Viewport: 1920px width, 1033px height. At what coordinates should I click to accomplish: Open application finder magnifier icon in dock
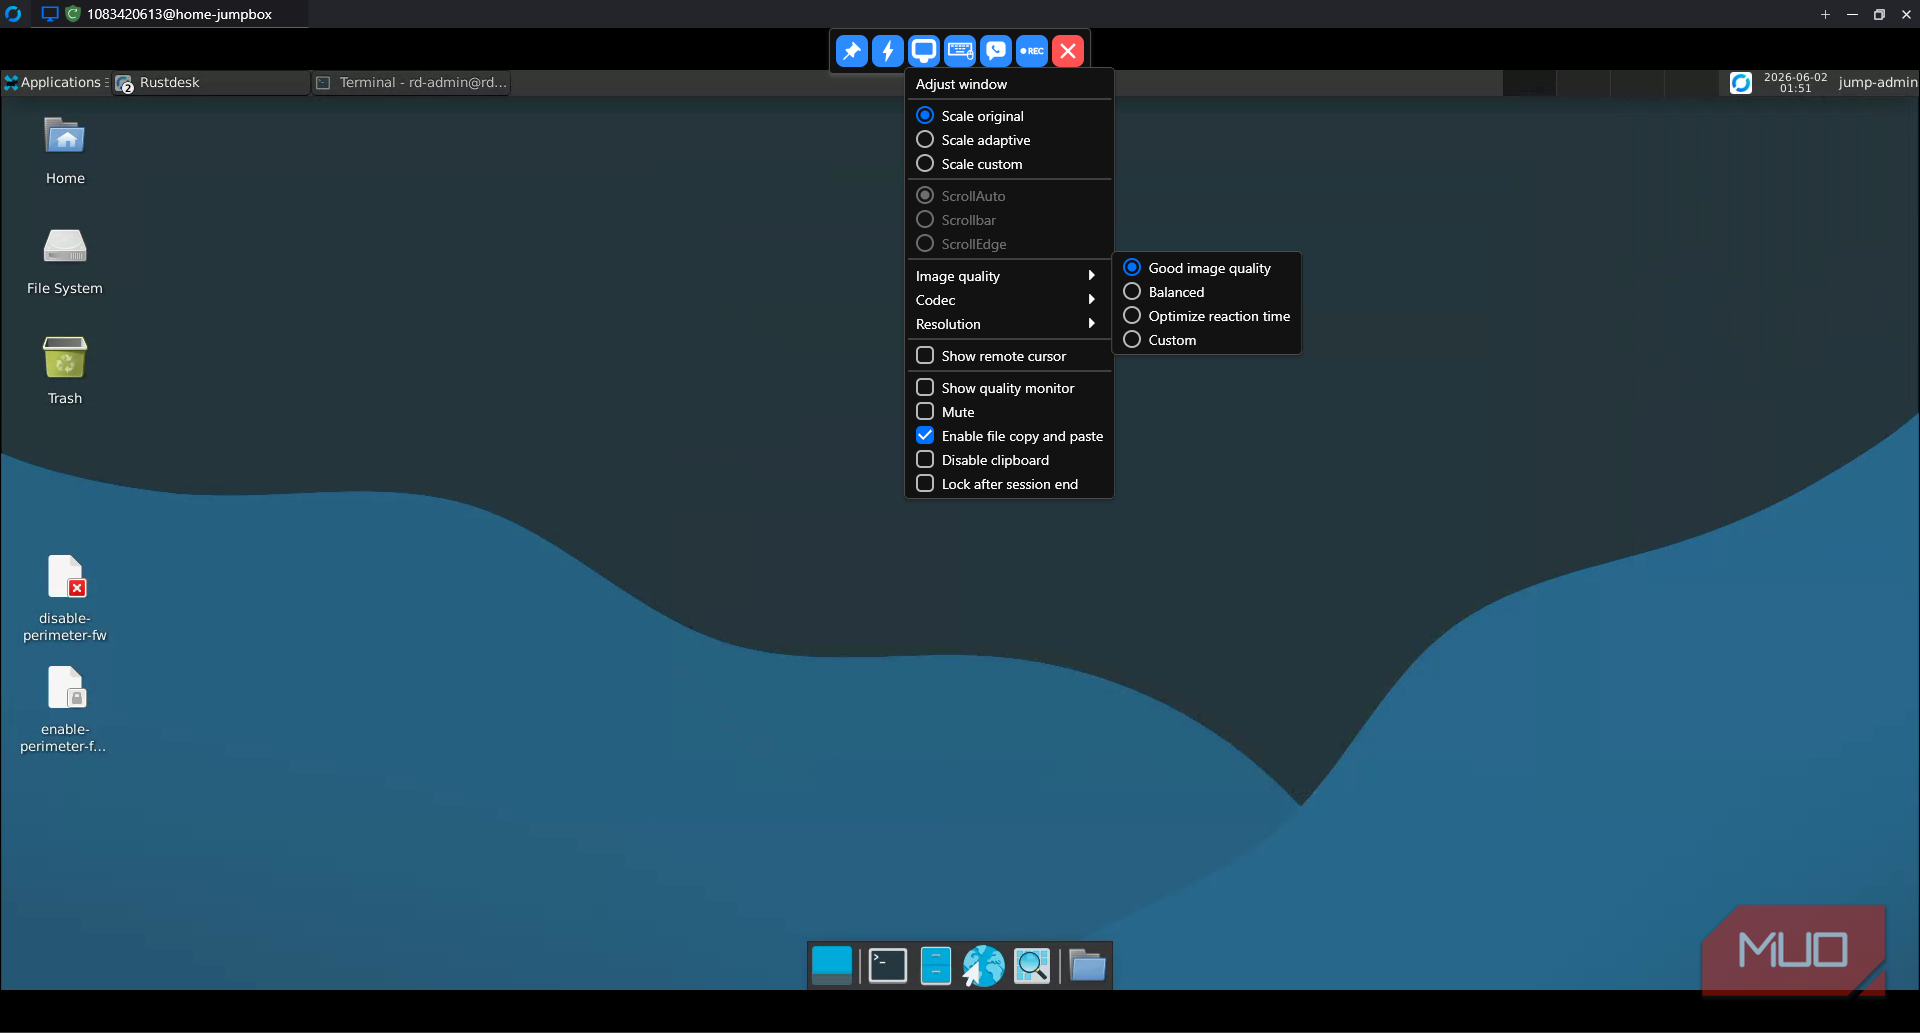click(x=1032, y=966)
